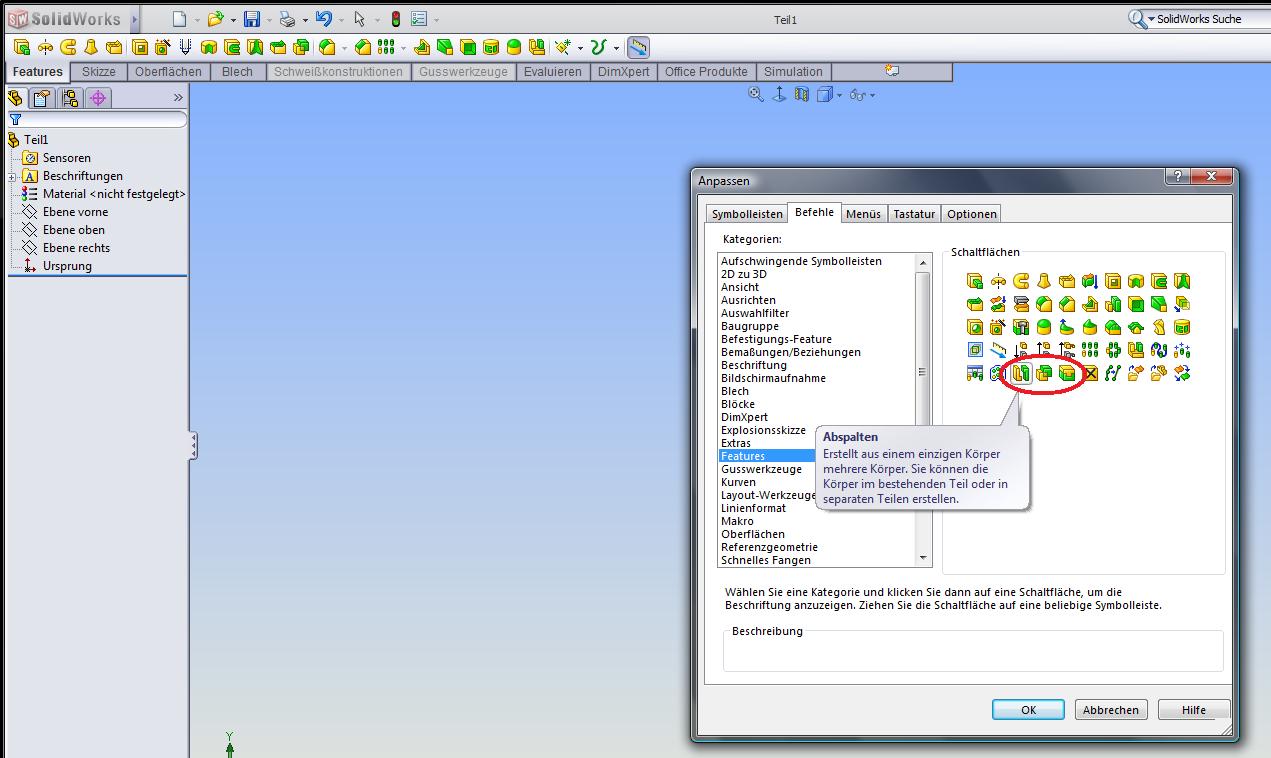
Task: Select Referenzgeometrie in Kategorien list
Action: (x=769, y=547)
